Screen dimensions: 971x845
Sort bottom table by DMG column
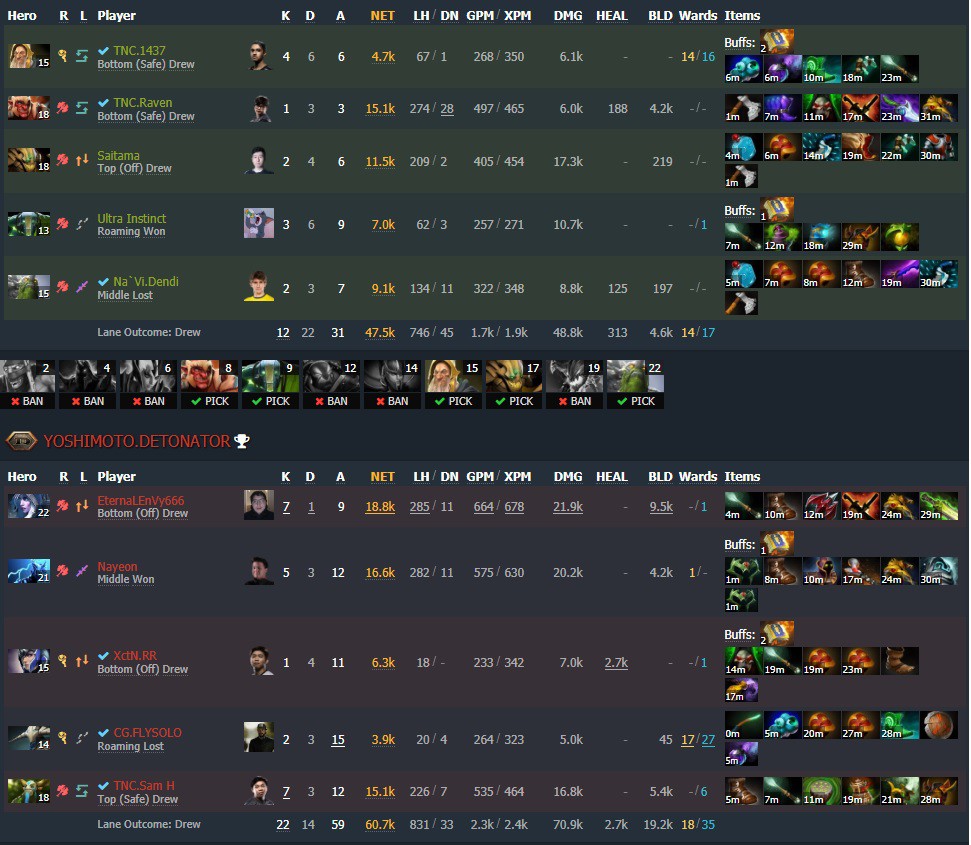coord(567,477)
